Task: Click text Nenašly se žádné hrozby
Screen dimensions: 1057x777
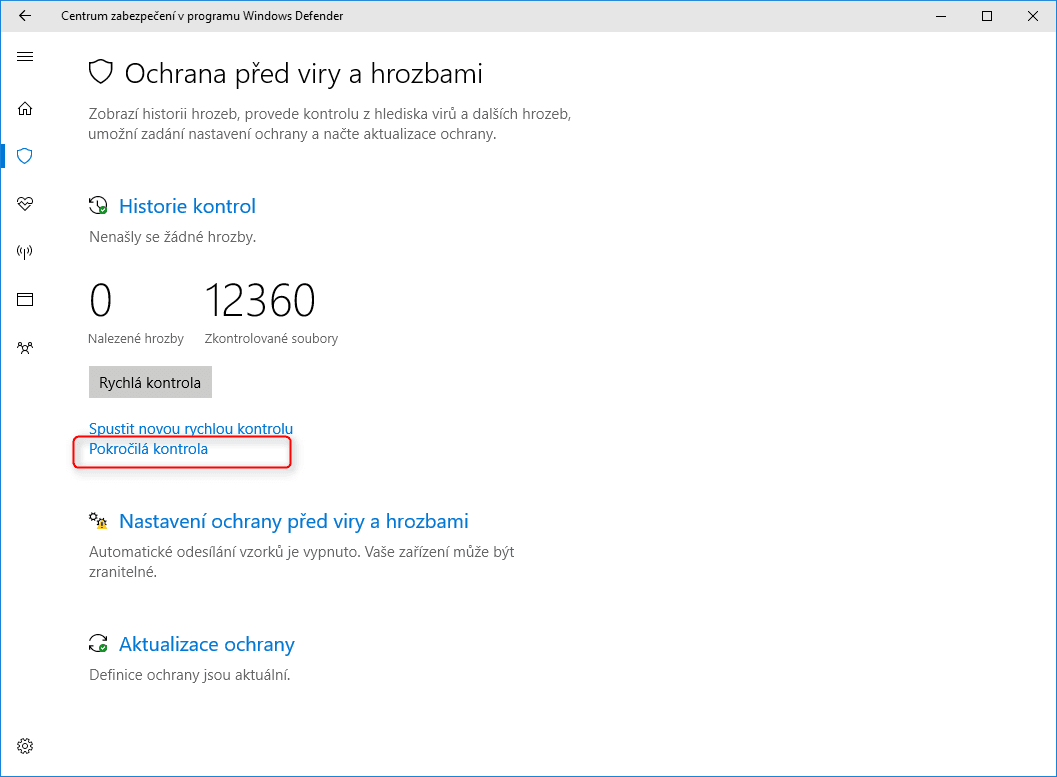Action: 173,237
